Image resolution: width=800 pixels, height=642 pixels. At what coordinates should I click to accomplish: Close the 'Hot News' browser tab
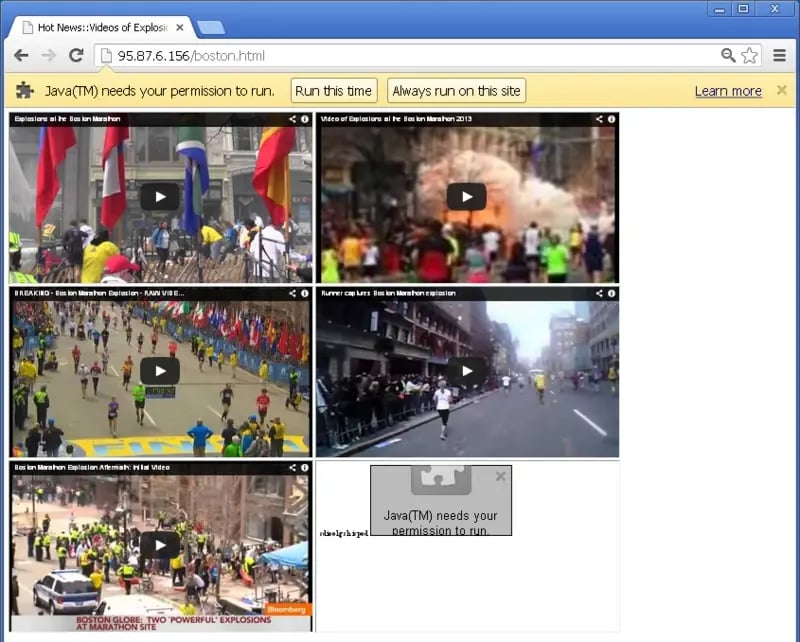[180, 27]
